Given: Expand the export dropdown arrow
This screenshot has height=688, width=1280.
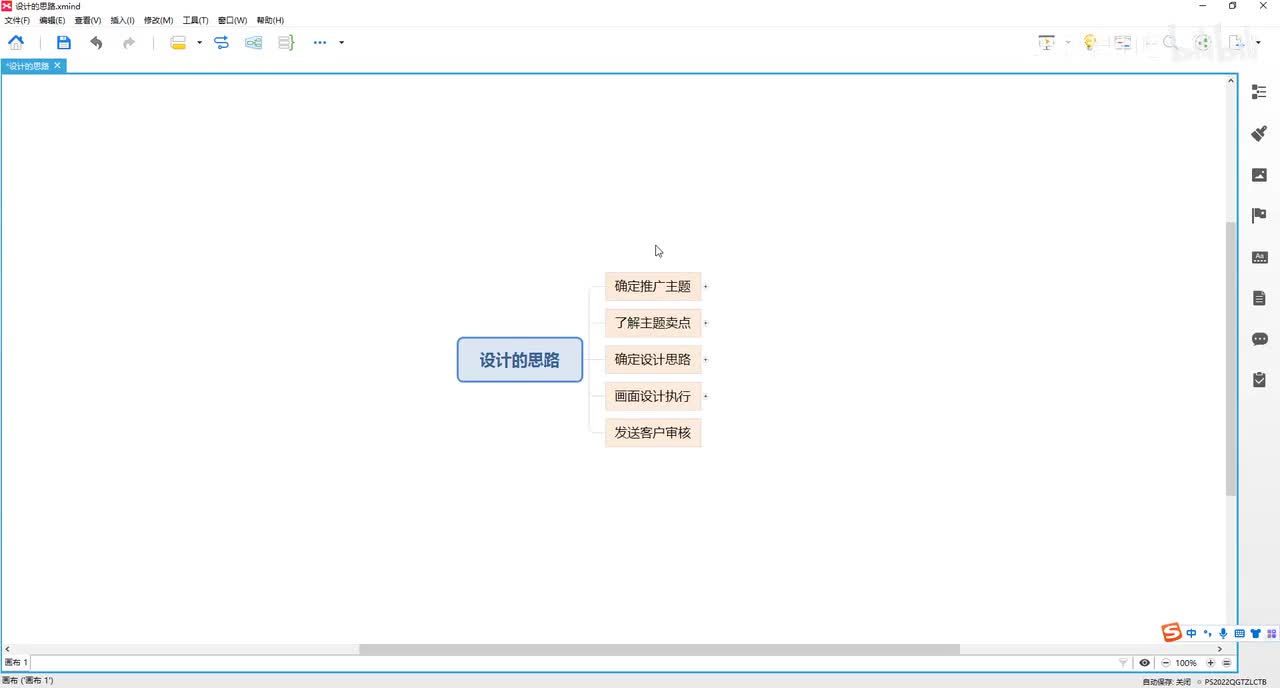Looking at the screenshot, I should pyautogui.click(x=1258, y=43).
